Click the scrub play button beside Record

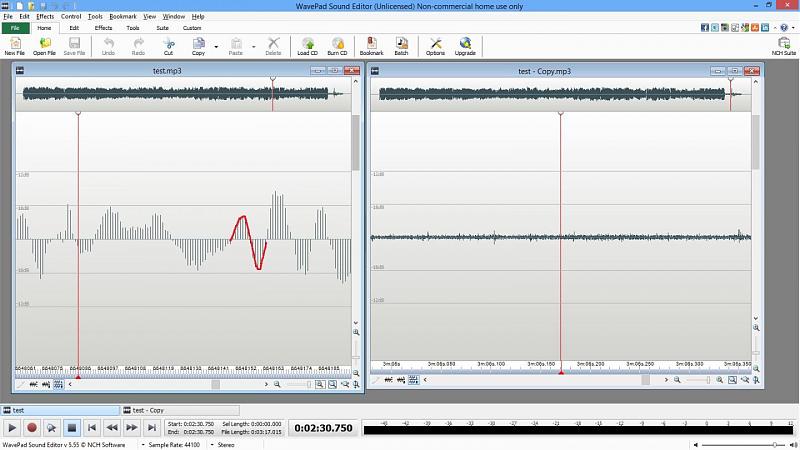(52, 428)
